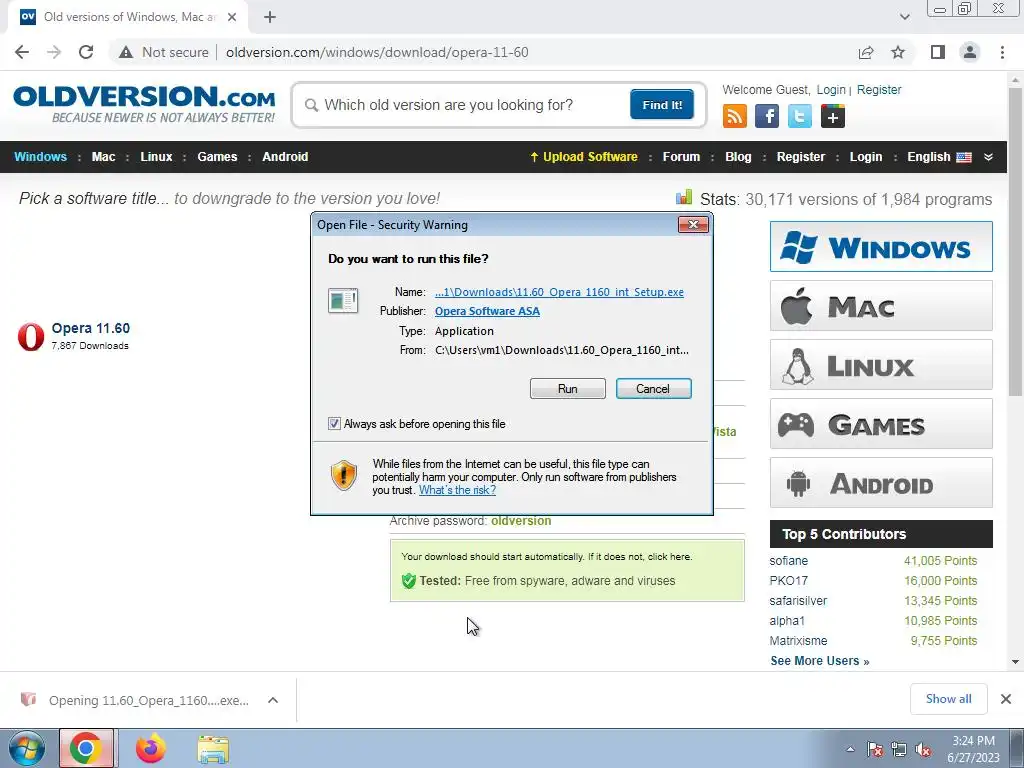Open the Opera Software ASA publisher link
Screen dimensions: 1024x768
point(487,311)
